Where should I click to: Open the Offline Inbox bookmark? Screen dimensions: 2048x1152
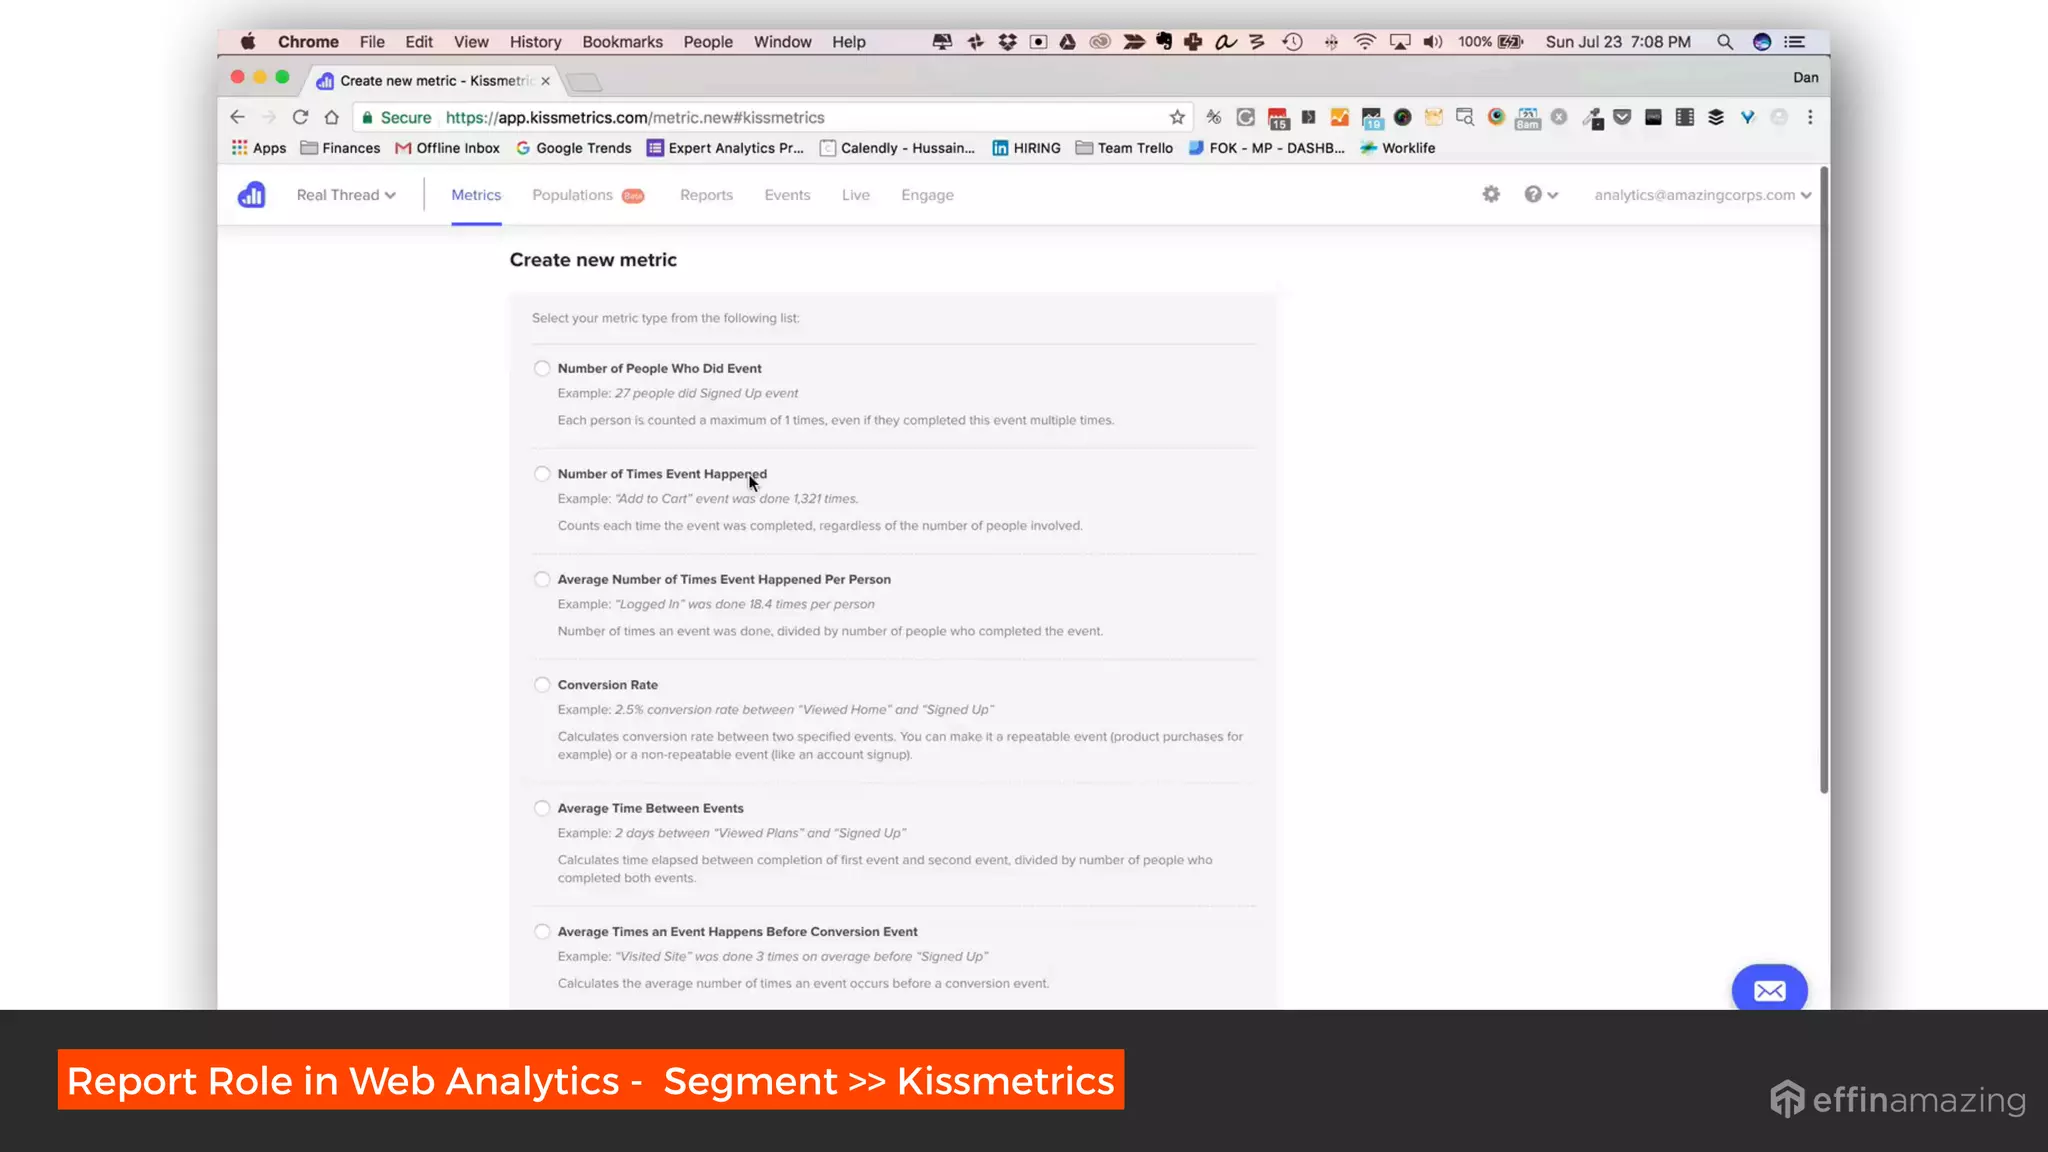[447, 148]
